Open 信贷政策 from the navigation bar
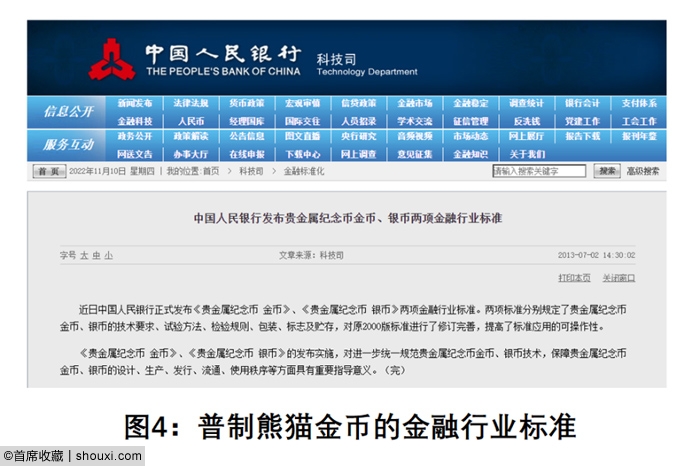This screenshot has width=700, height=466. point(358,104)
